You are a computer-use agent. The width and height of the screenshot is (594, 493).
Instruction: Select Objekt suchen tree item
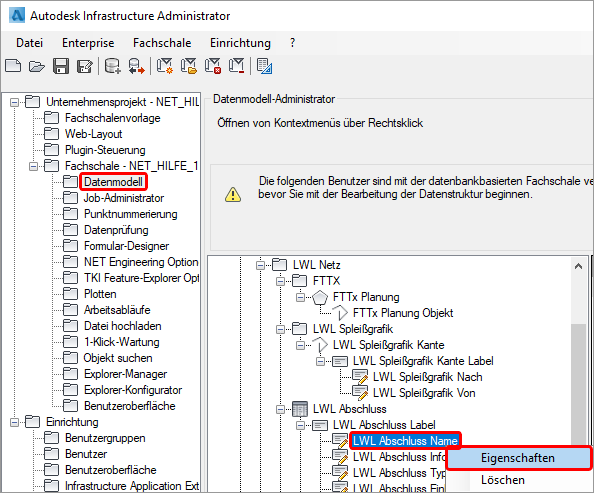[118, 358]
